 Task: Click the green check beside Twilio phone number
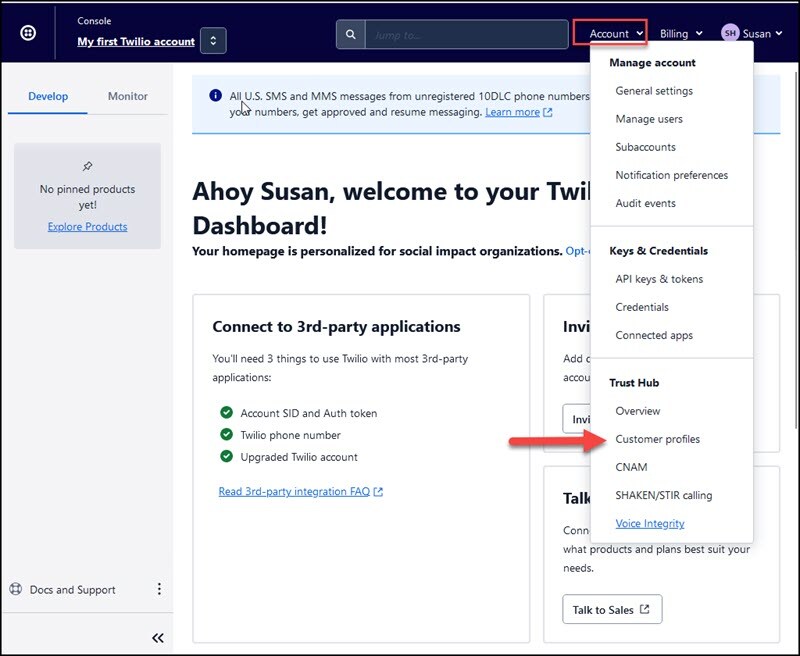click(x=227, y=434)
